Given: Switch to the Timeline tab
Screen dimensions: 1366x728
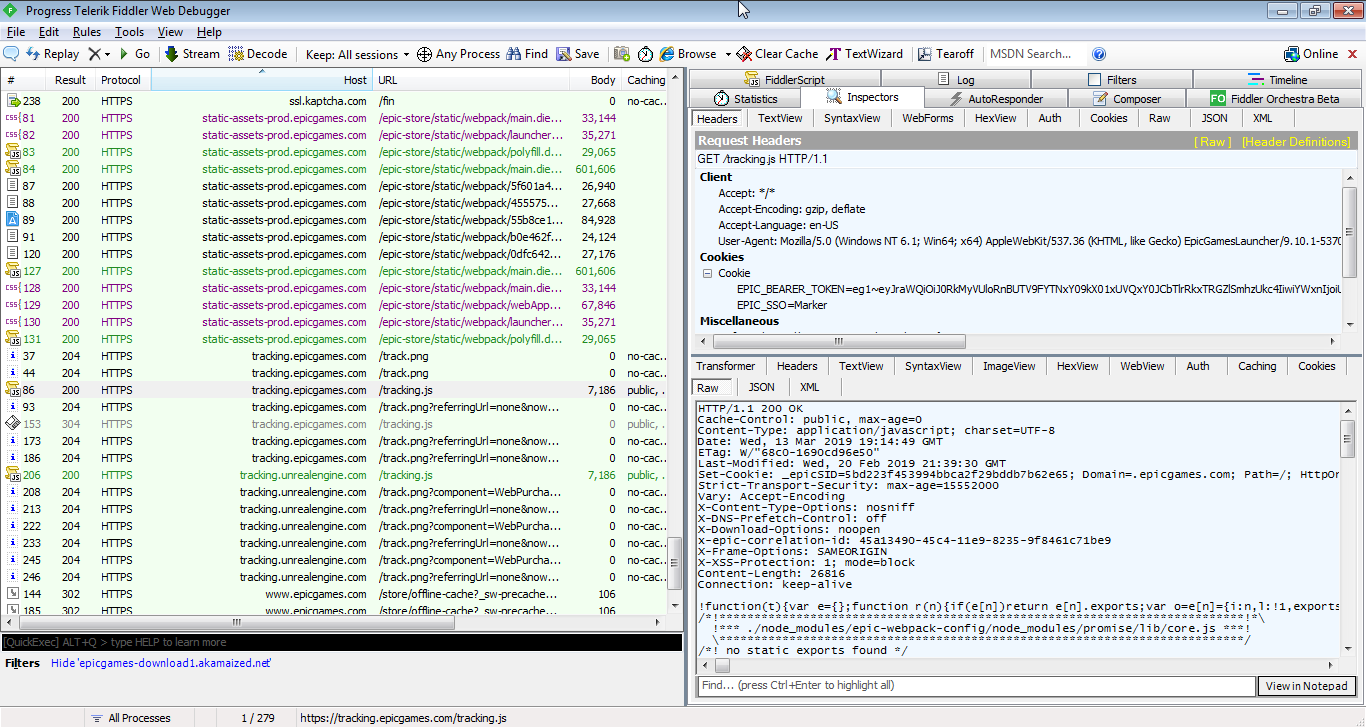Looking at the screenshot, I should [1277, 80].
